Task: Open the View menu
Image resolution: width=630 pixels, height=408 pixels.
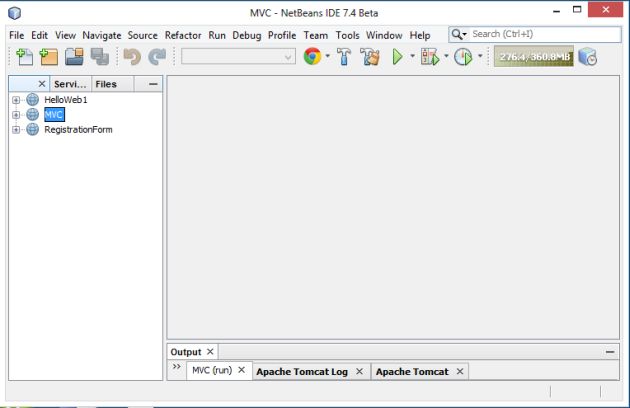Action: point(65,35)
